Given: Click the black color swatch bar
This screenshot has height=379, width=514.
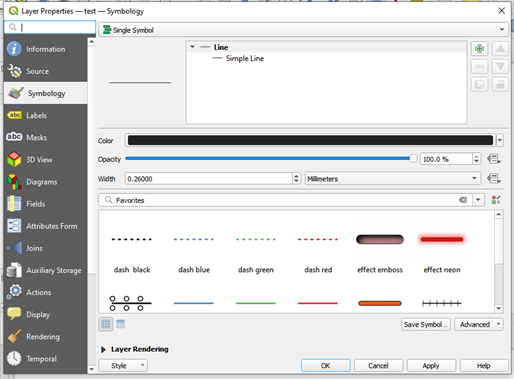Looking at the screenshot, I should coord(310,140).
